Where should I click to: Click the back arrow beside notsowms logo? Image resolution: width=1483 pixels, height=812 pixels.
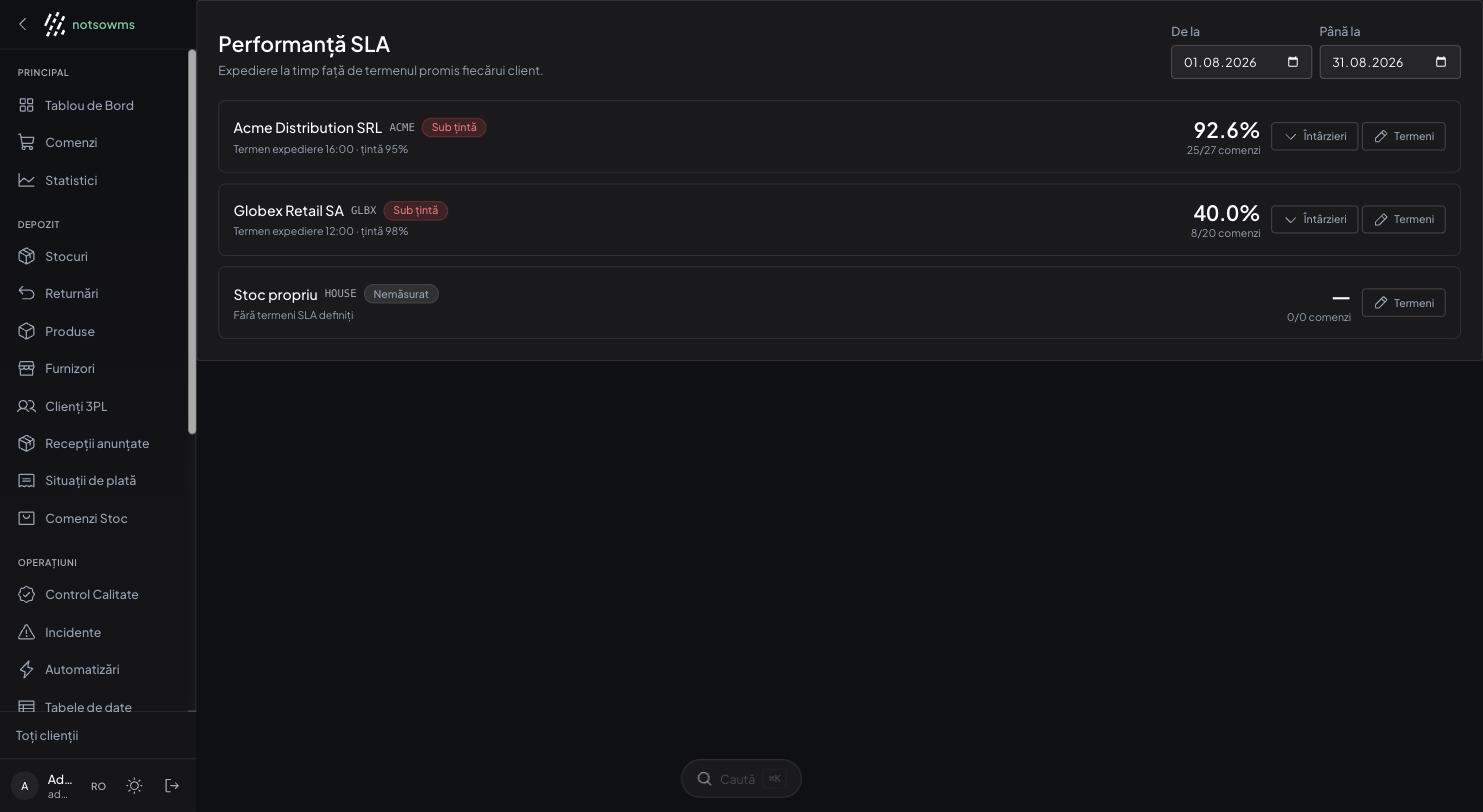[23, 24]
